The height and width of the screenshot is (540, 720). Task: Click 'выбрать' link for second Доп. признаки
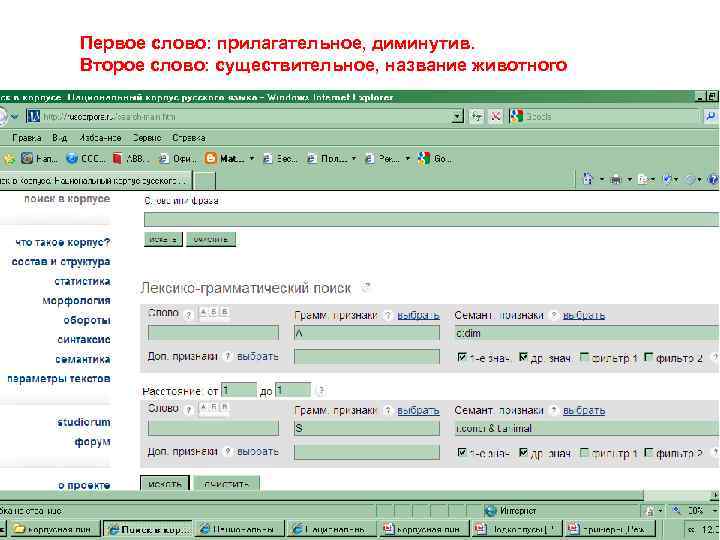(x=258, y=452)
